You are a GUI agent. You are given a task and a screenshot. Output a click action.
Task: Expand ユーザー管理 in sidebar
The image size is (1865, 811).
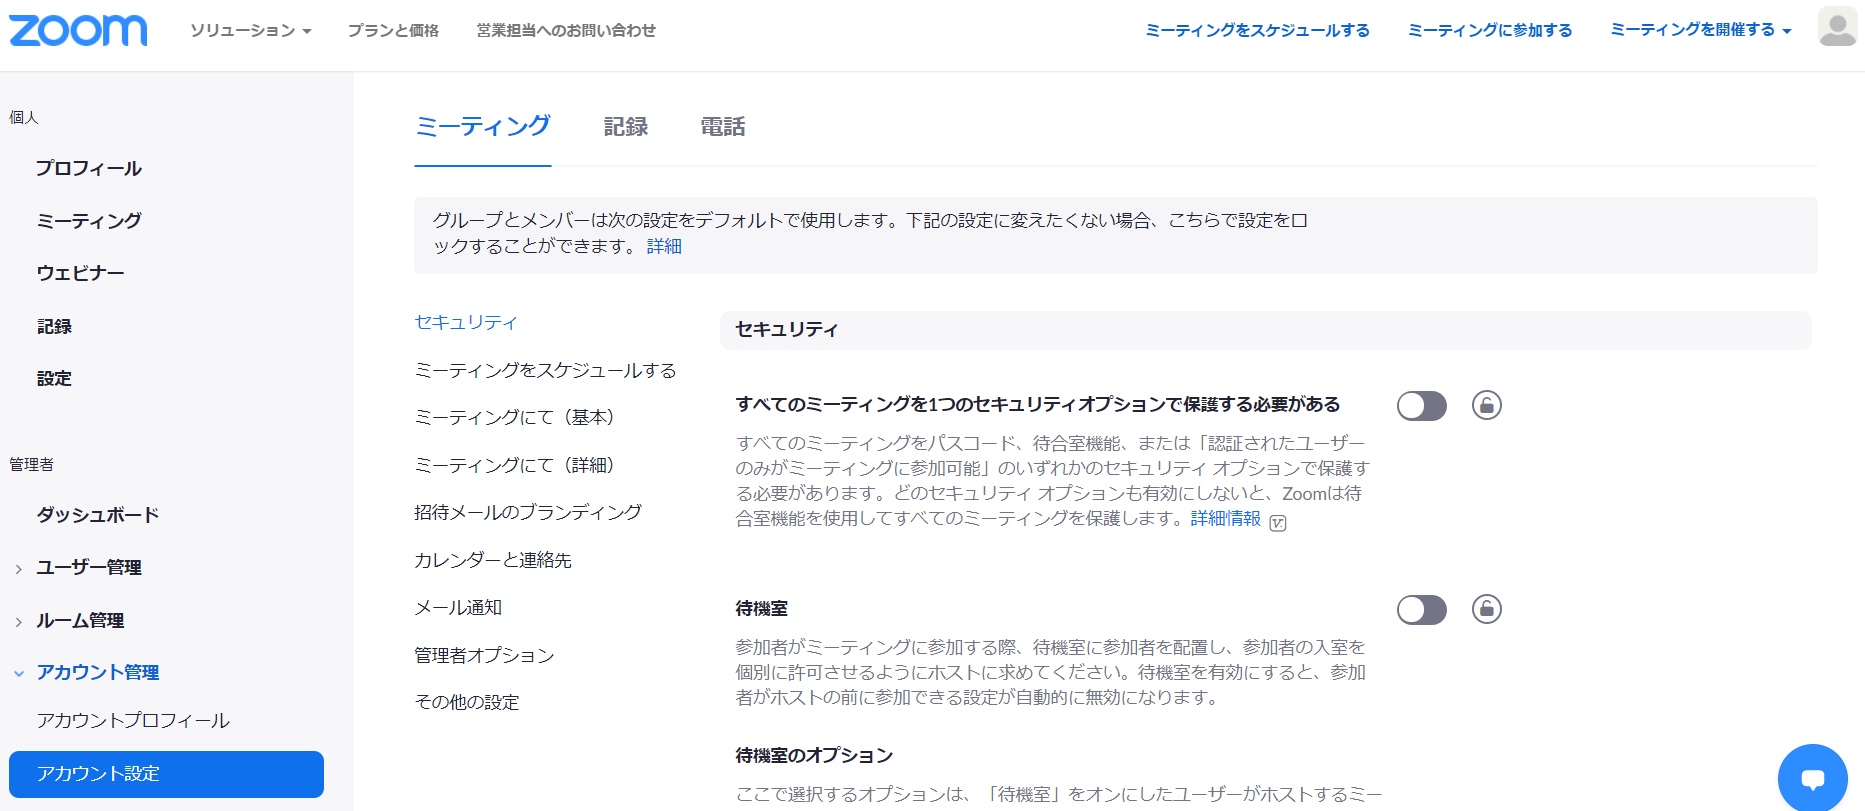89,567
